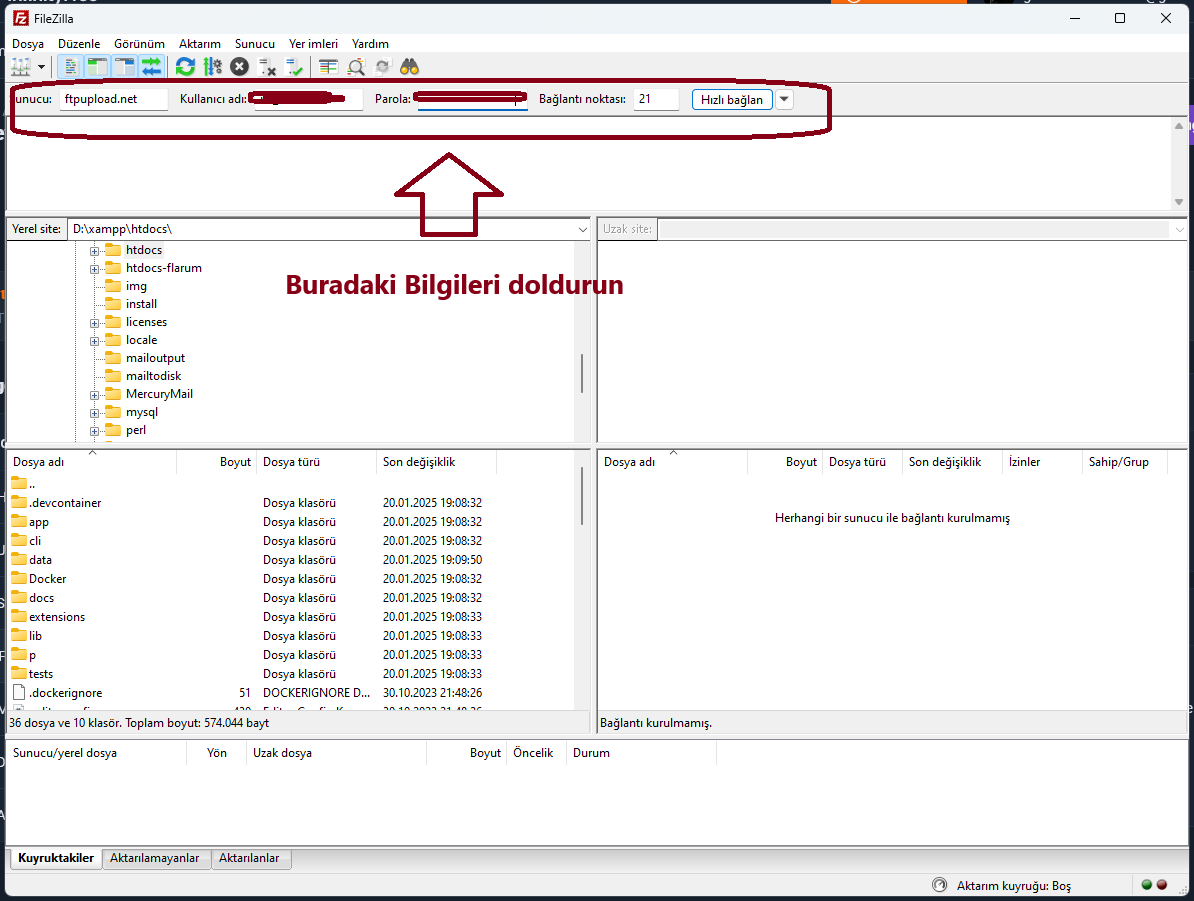Image resolution: width=1194 pixels, height=901 pixels.
Task: Switch to the Aktarılanlar tab
Action: [249, 858]
